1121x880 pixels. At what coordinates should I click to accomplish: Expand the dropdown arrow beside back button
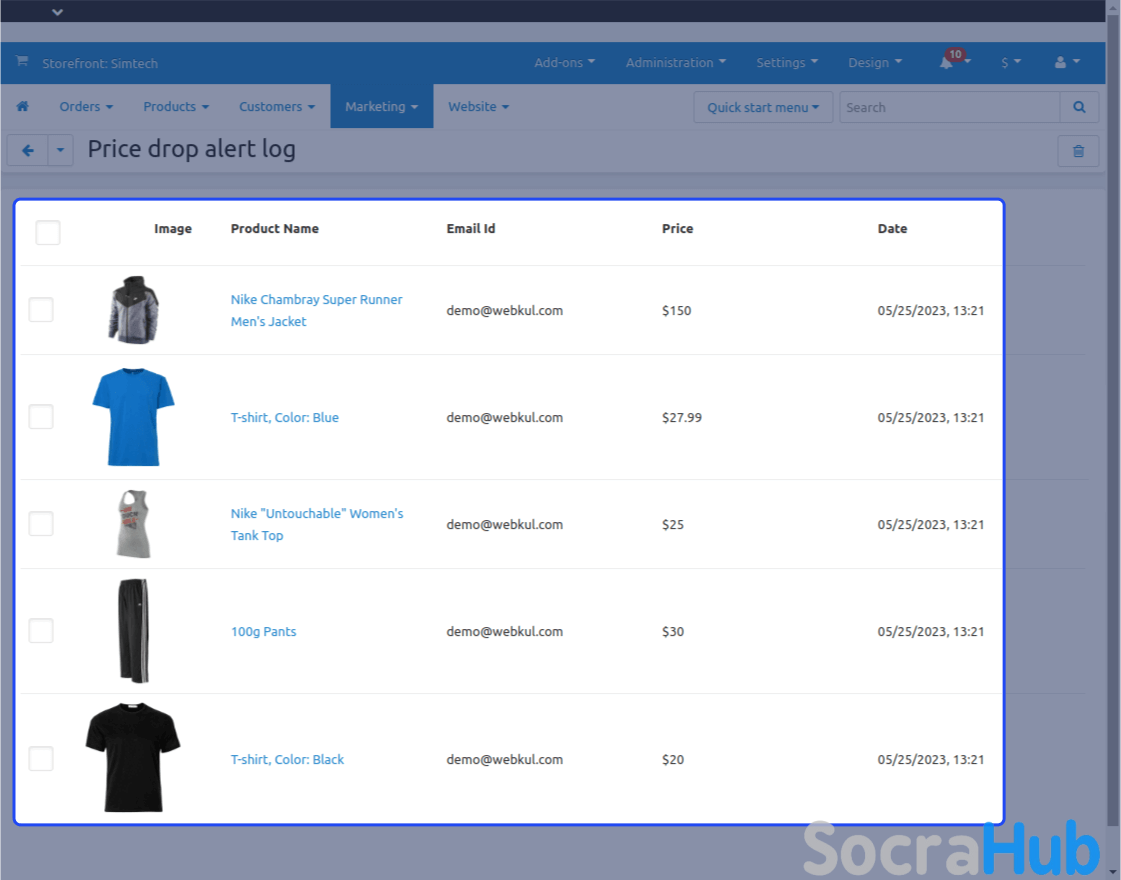click(60, 151)
